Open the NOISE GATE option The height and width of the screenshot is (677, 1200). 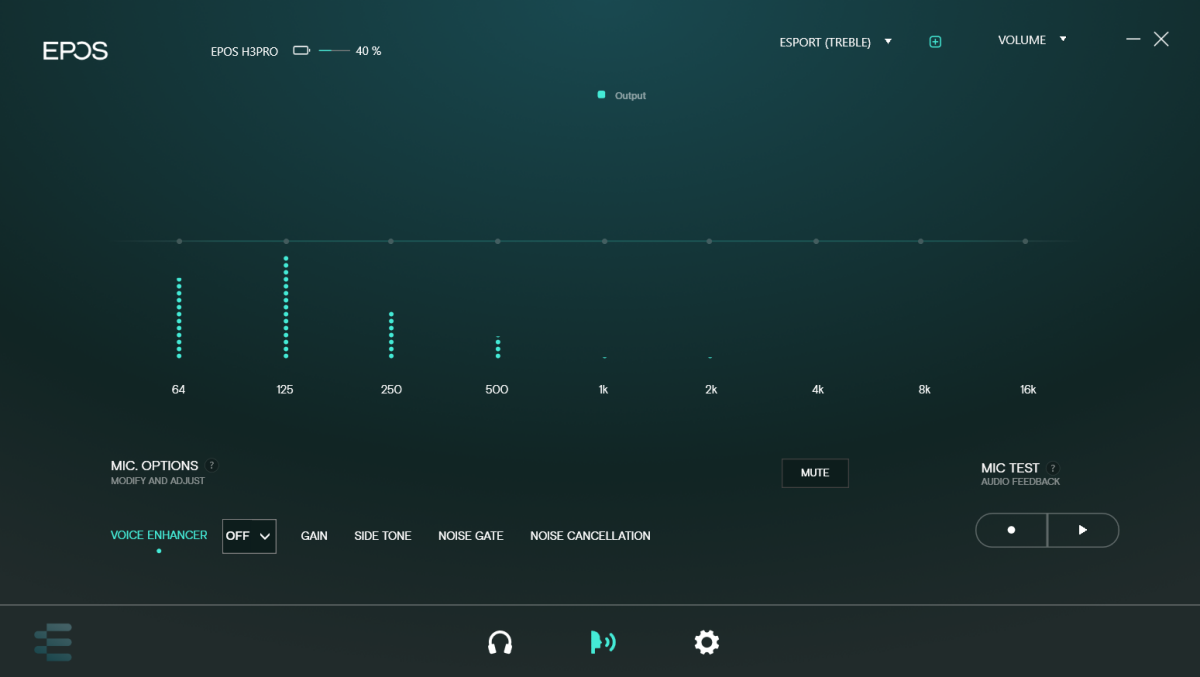470,536
